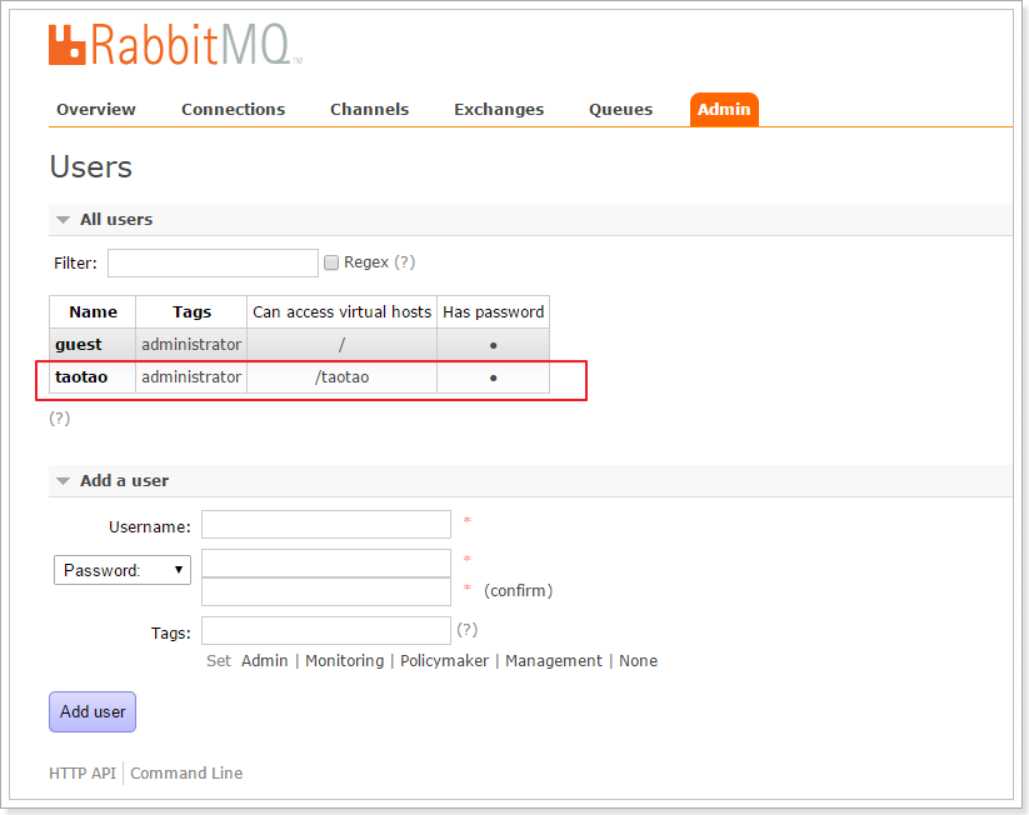Open the Command Line link
Screen dimensions: 1029x815
point(186,774)
